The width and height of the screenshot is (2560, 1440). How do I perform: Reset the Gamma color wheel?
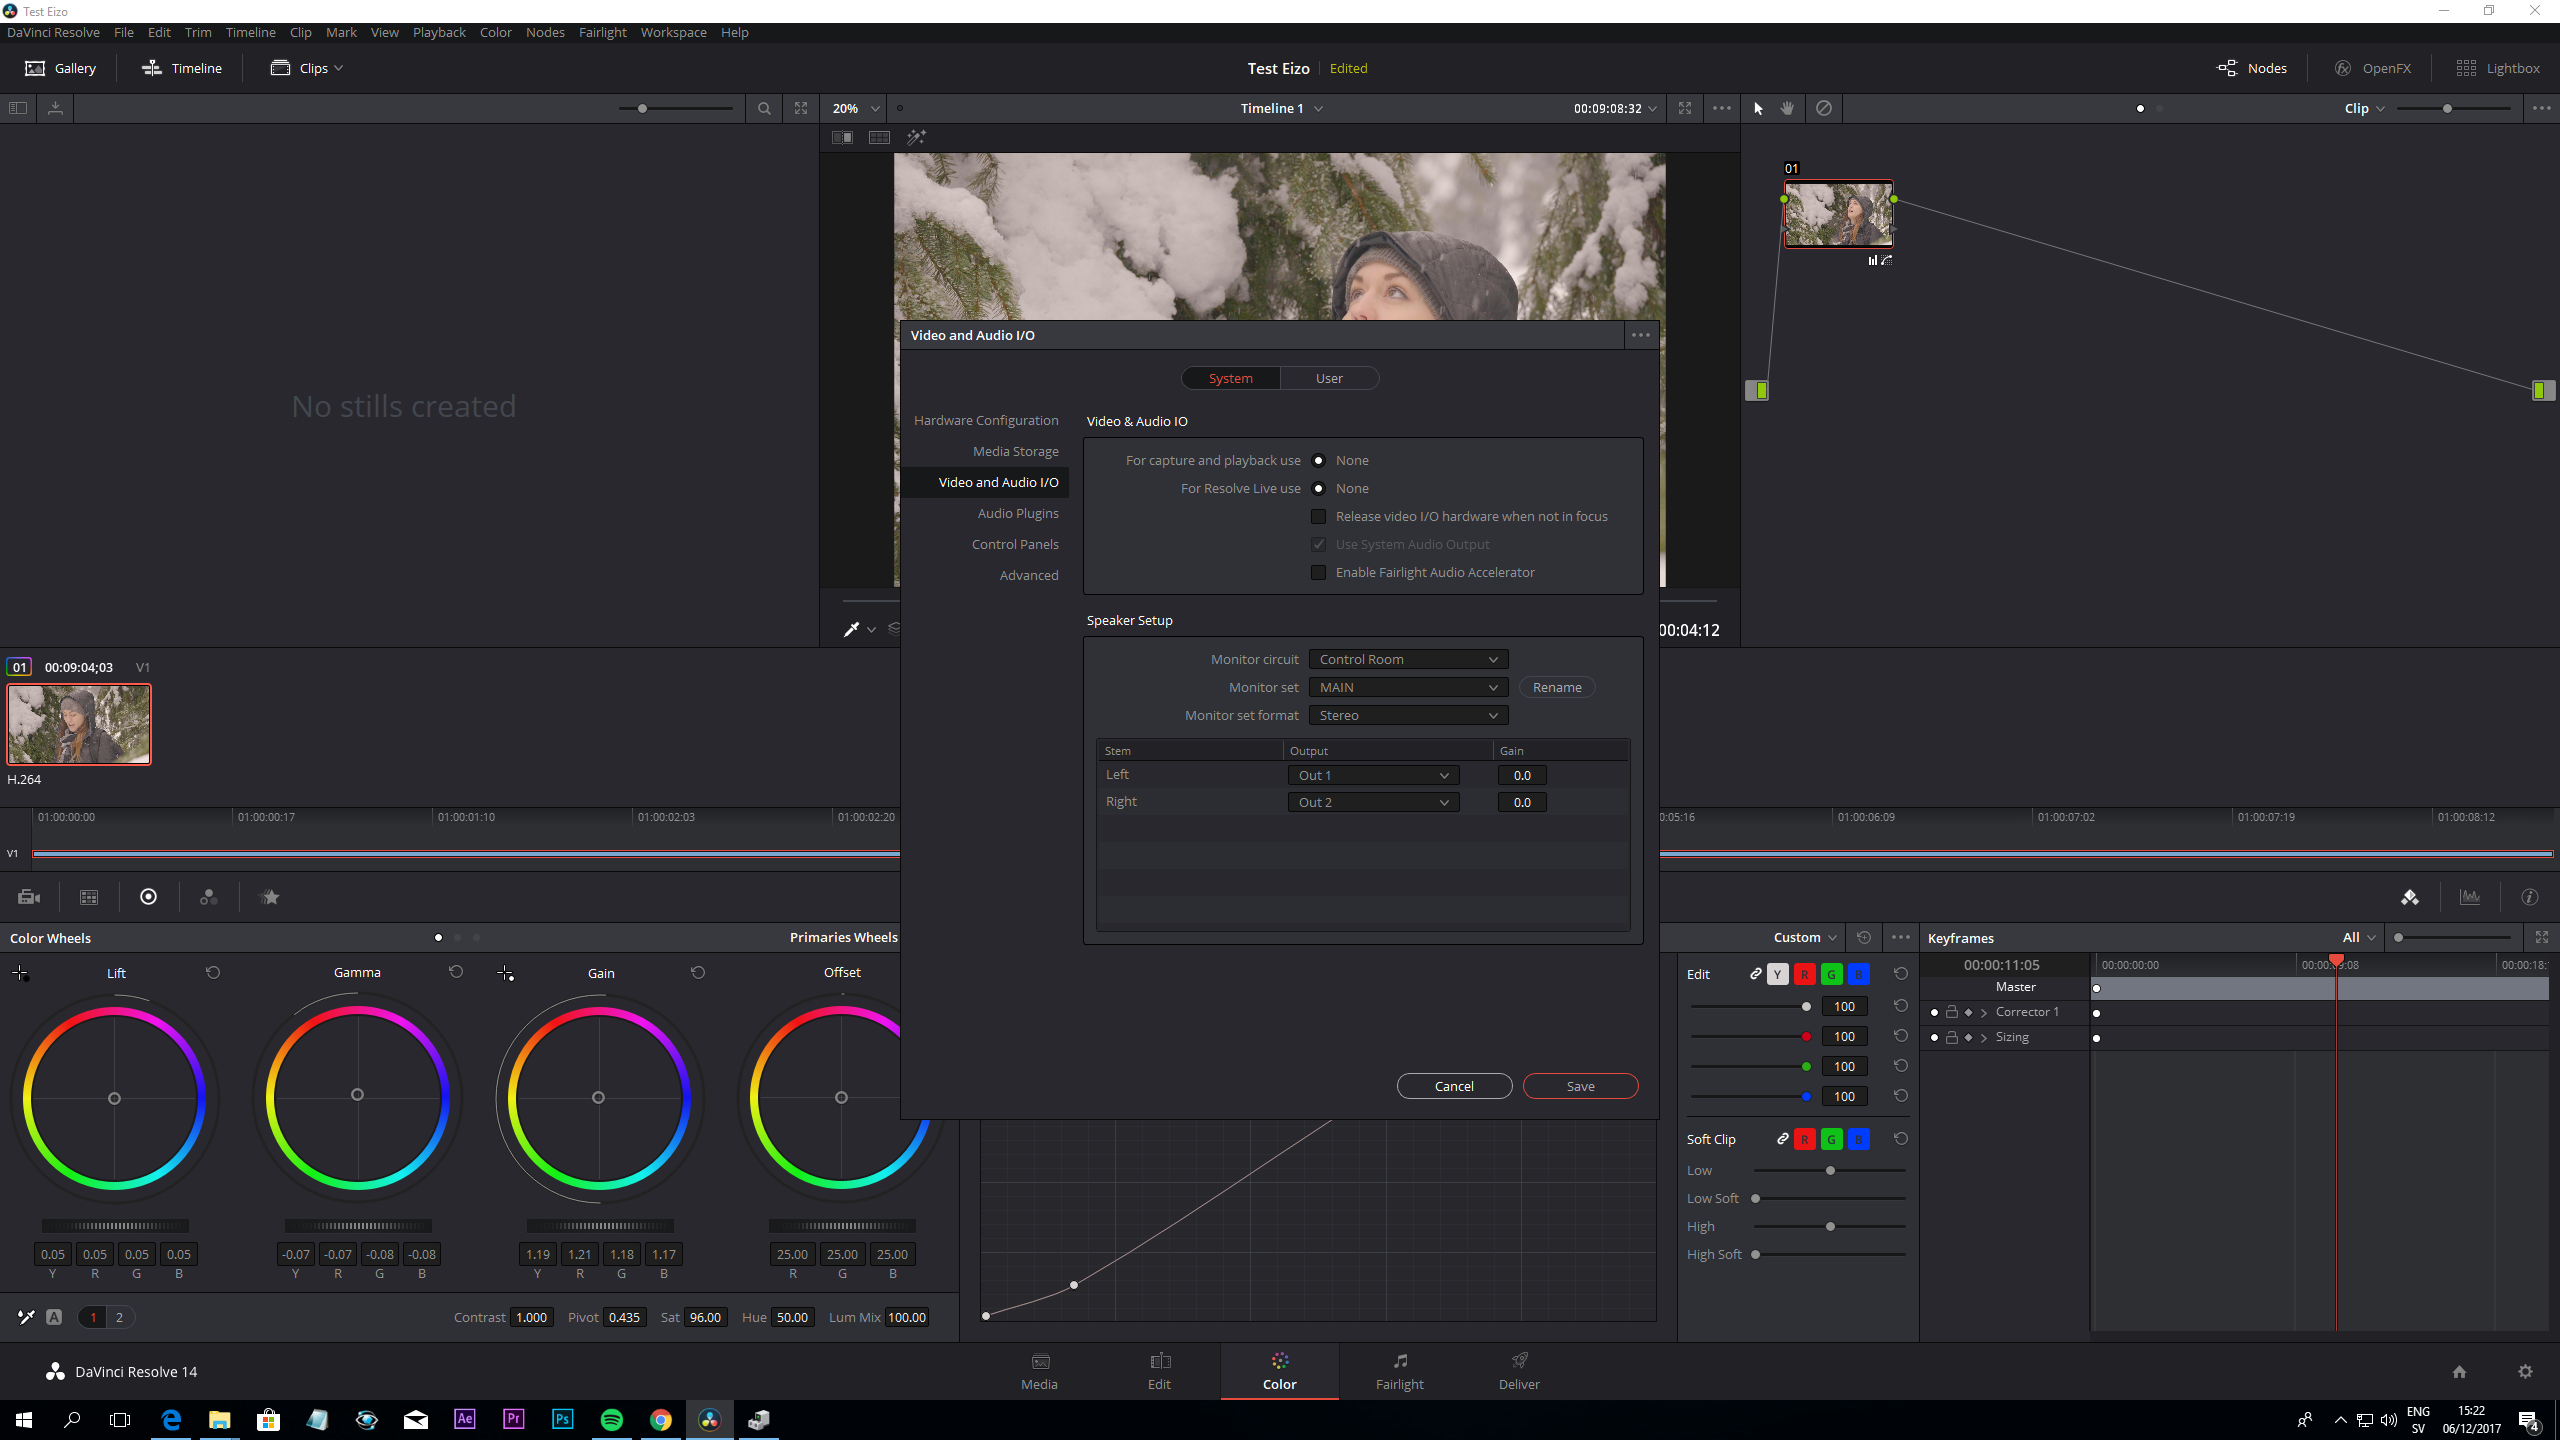coord(456,972)
